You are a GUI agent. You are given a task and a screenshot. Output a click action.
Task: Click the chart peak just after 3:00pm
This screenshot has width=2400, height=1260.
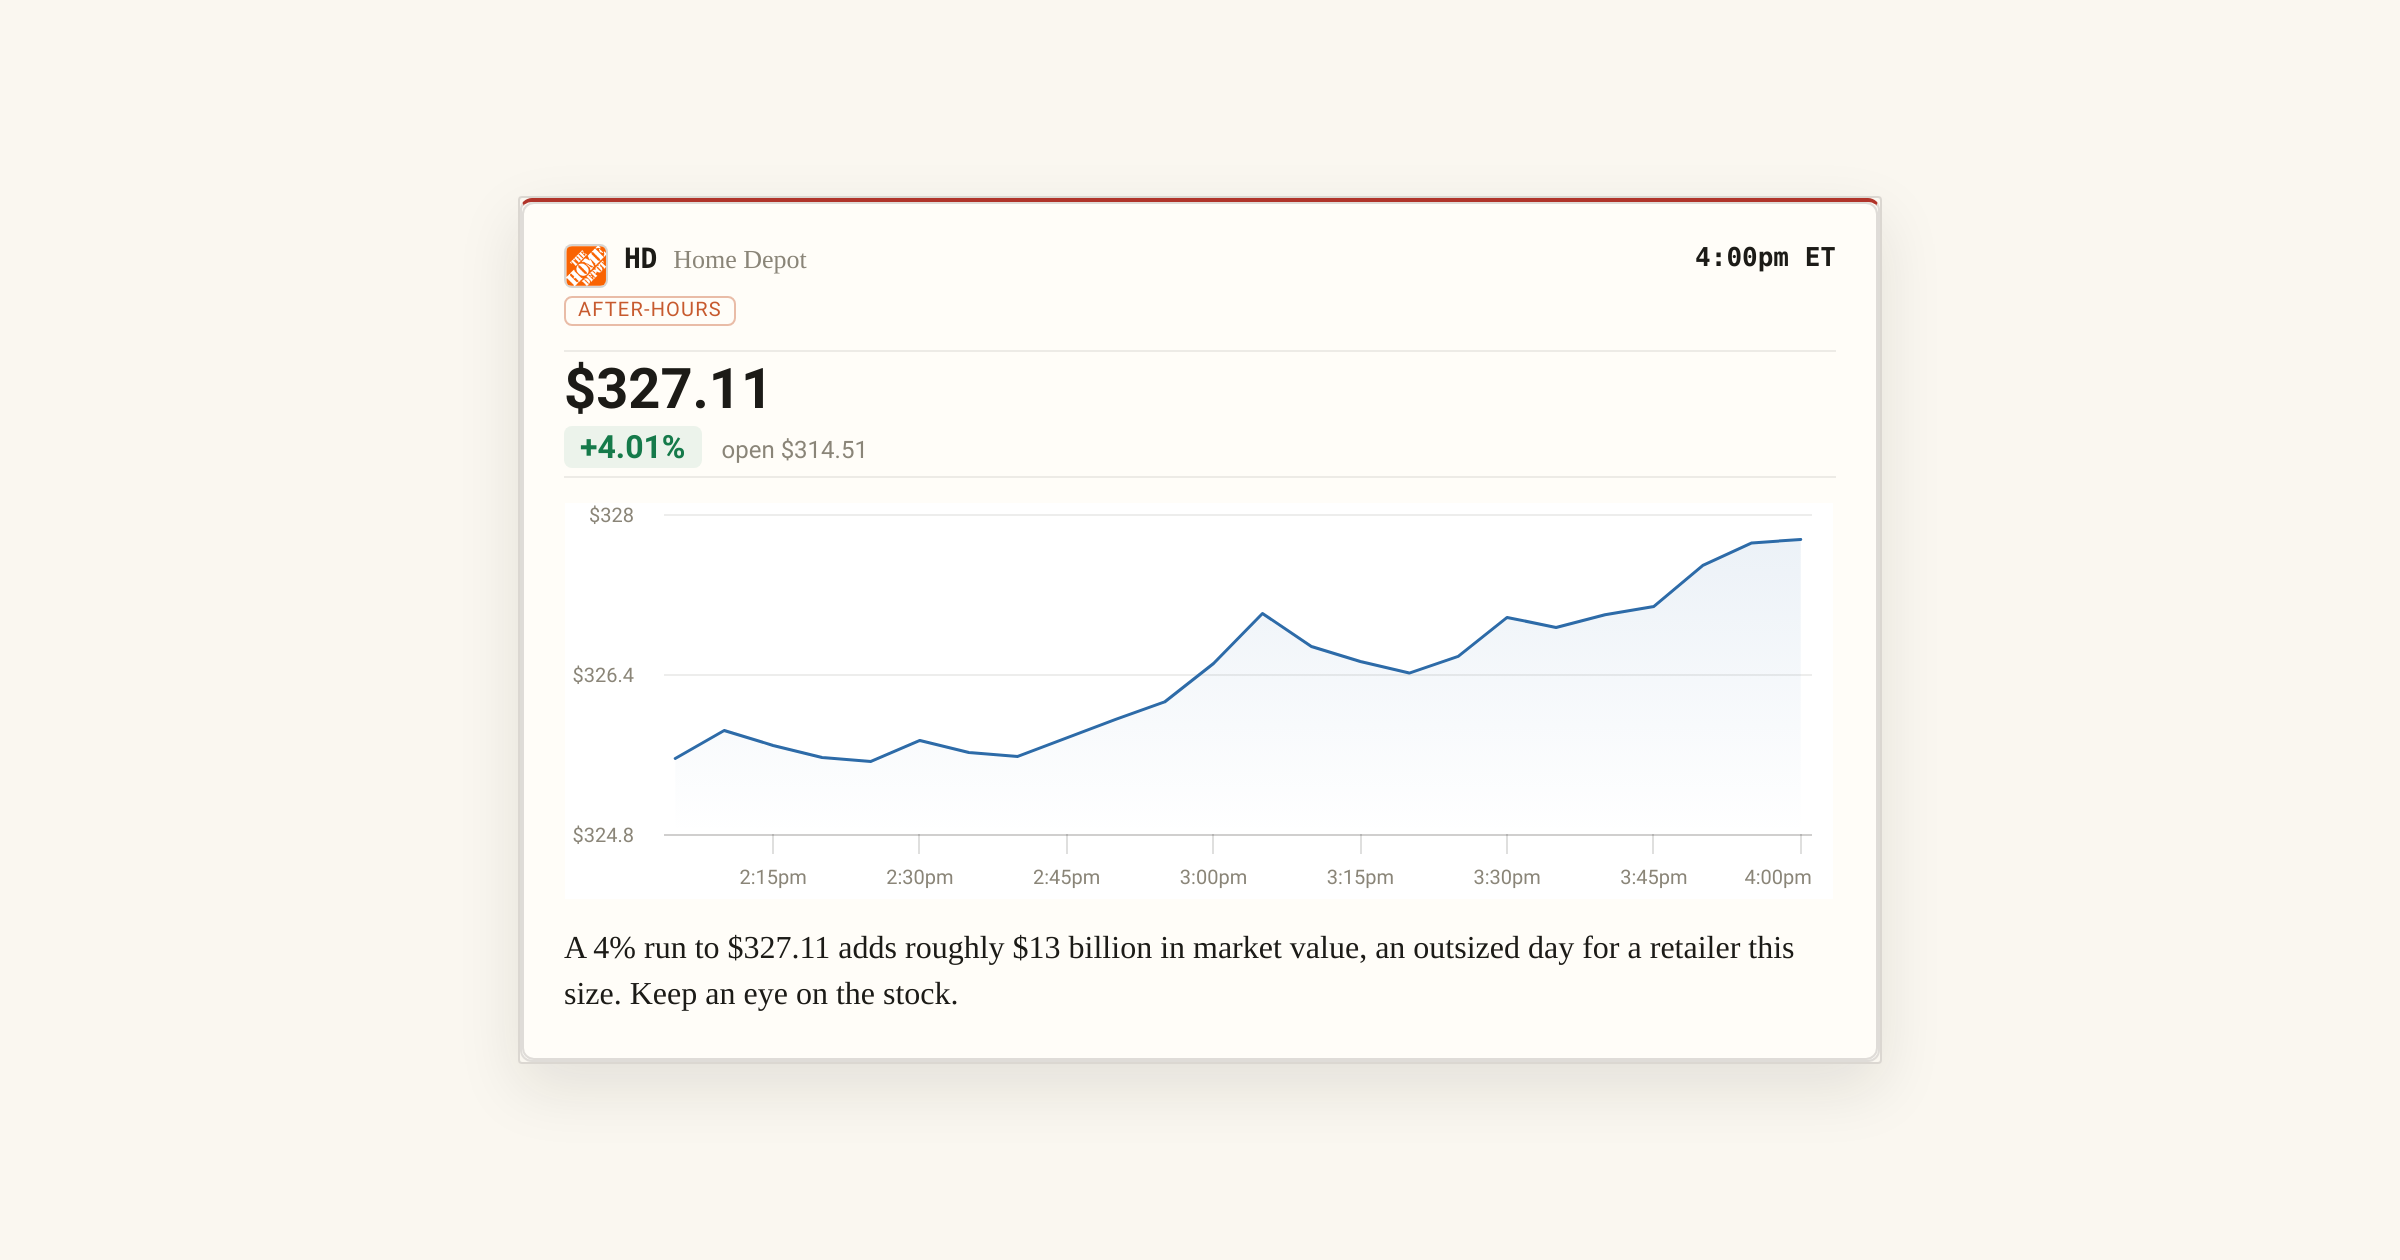1263,613
